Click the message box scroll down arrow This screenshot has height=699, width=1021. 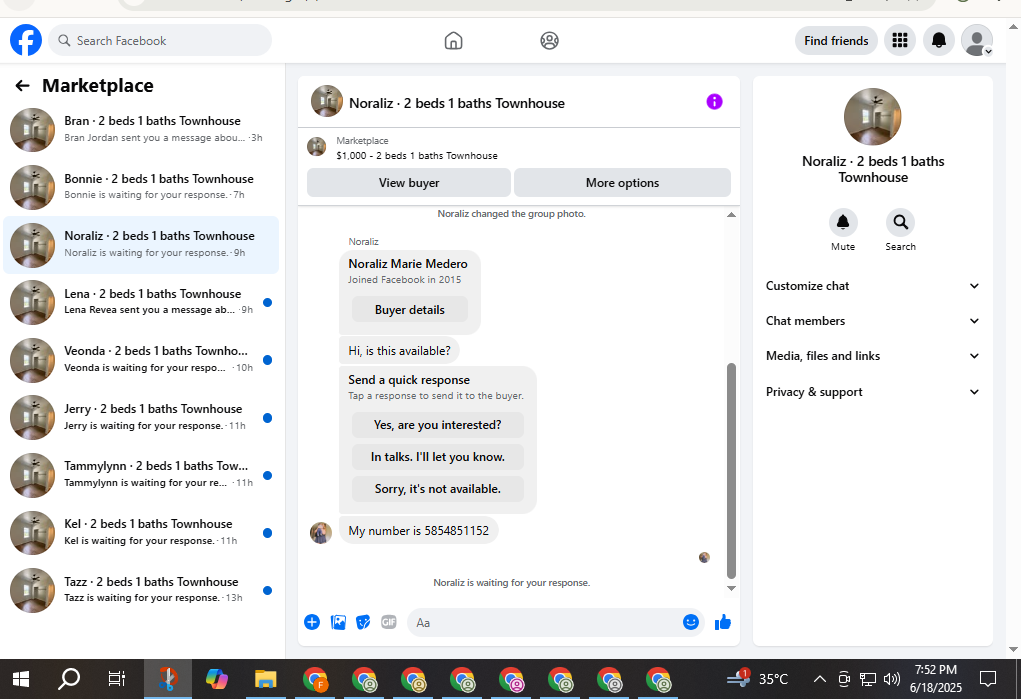click(x=731, y=588)
